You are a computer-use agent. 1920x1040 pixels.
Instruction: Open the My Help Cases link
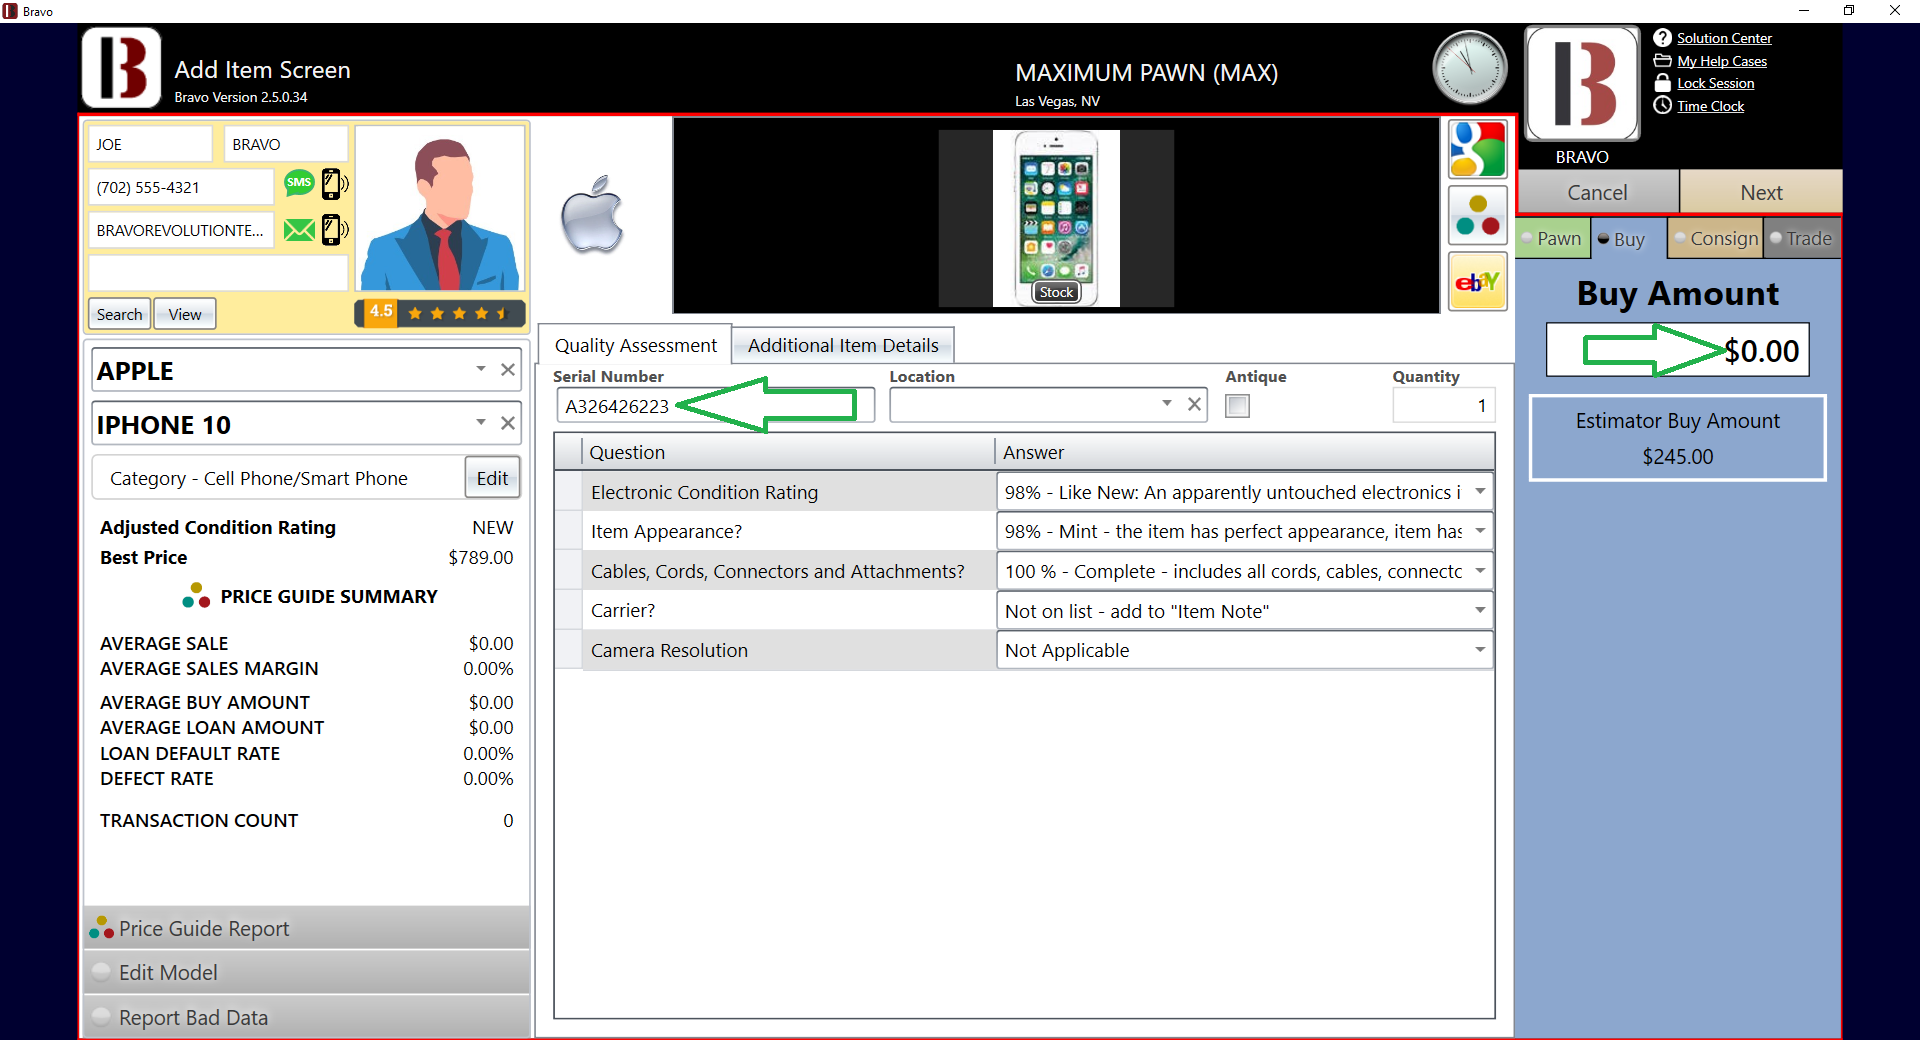click(1722, 61)
